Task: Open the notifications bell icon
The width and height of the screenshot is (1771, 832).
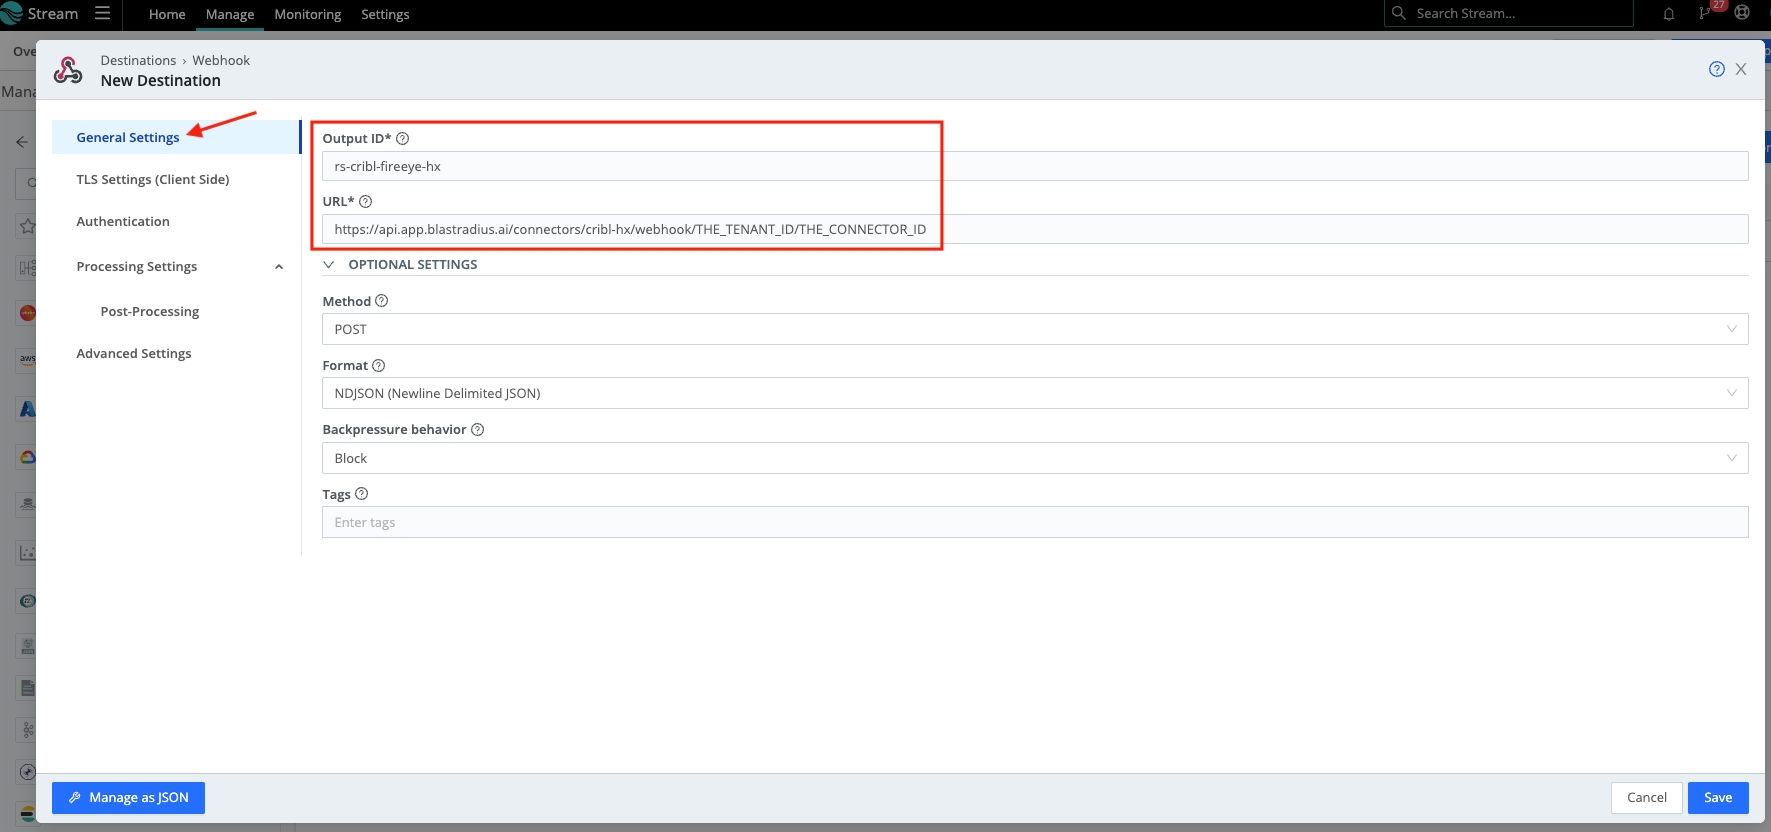Action: [x=1669, y=14]
